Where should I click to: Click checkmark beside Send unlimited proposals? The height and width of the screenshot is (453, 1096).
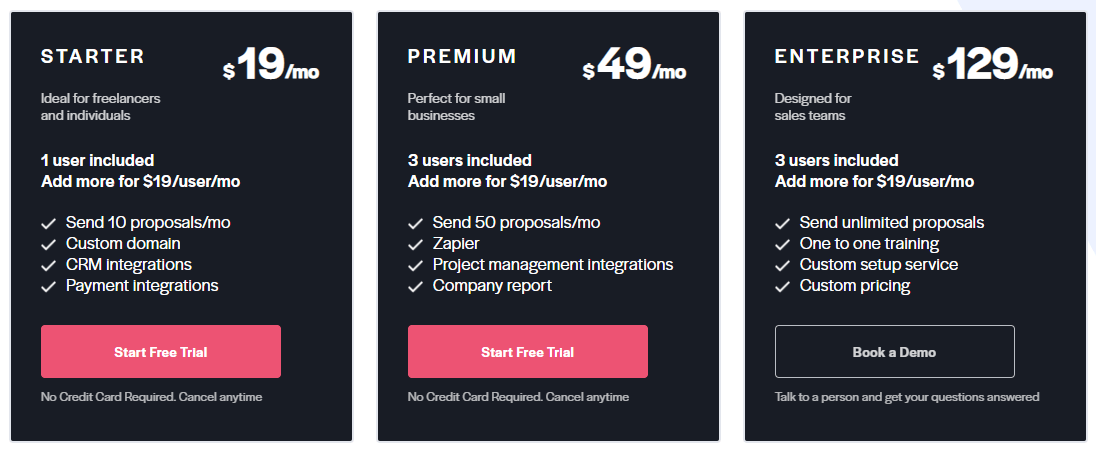[x=782, y=224]
